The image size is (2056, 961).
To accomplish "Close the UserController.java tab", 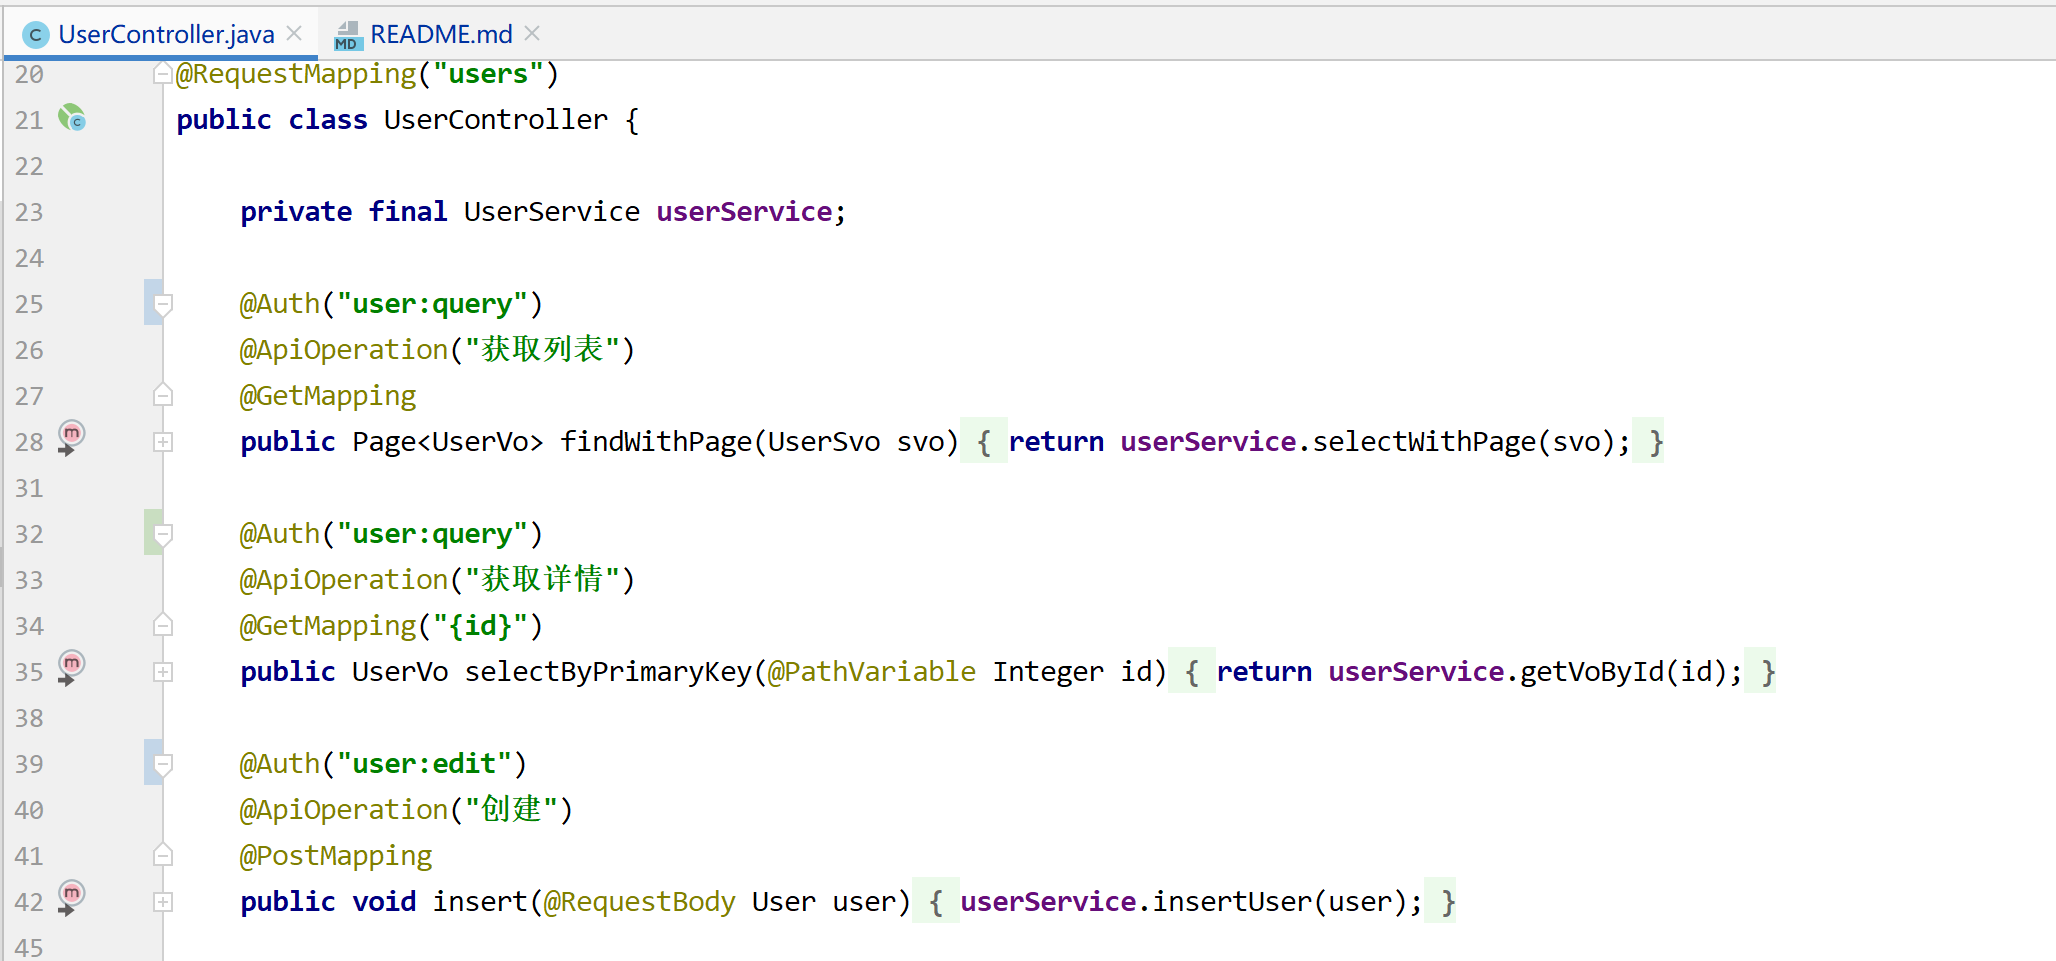I will (x=294, y=34).
